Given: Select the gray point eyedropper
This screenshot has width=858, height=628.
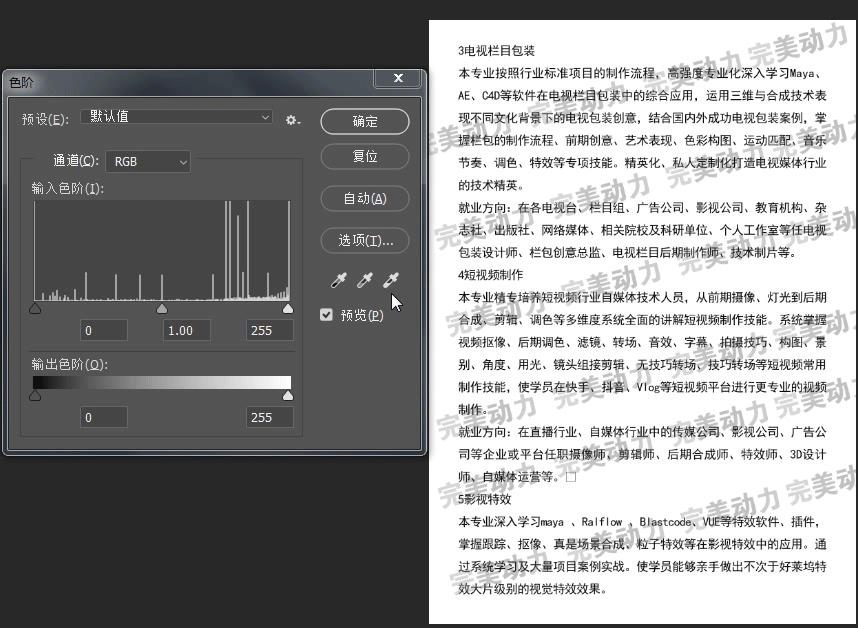Looking at the screenshot, I should point(365,281).
